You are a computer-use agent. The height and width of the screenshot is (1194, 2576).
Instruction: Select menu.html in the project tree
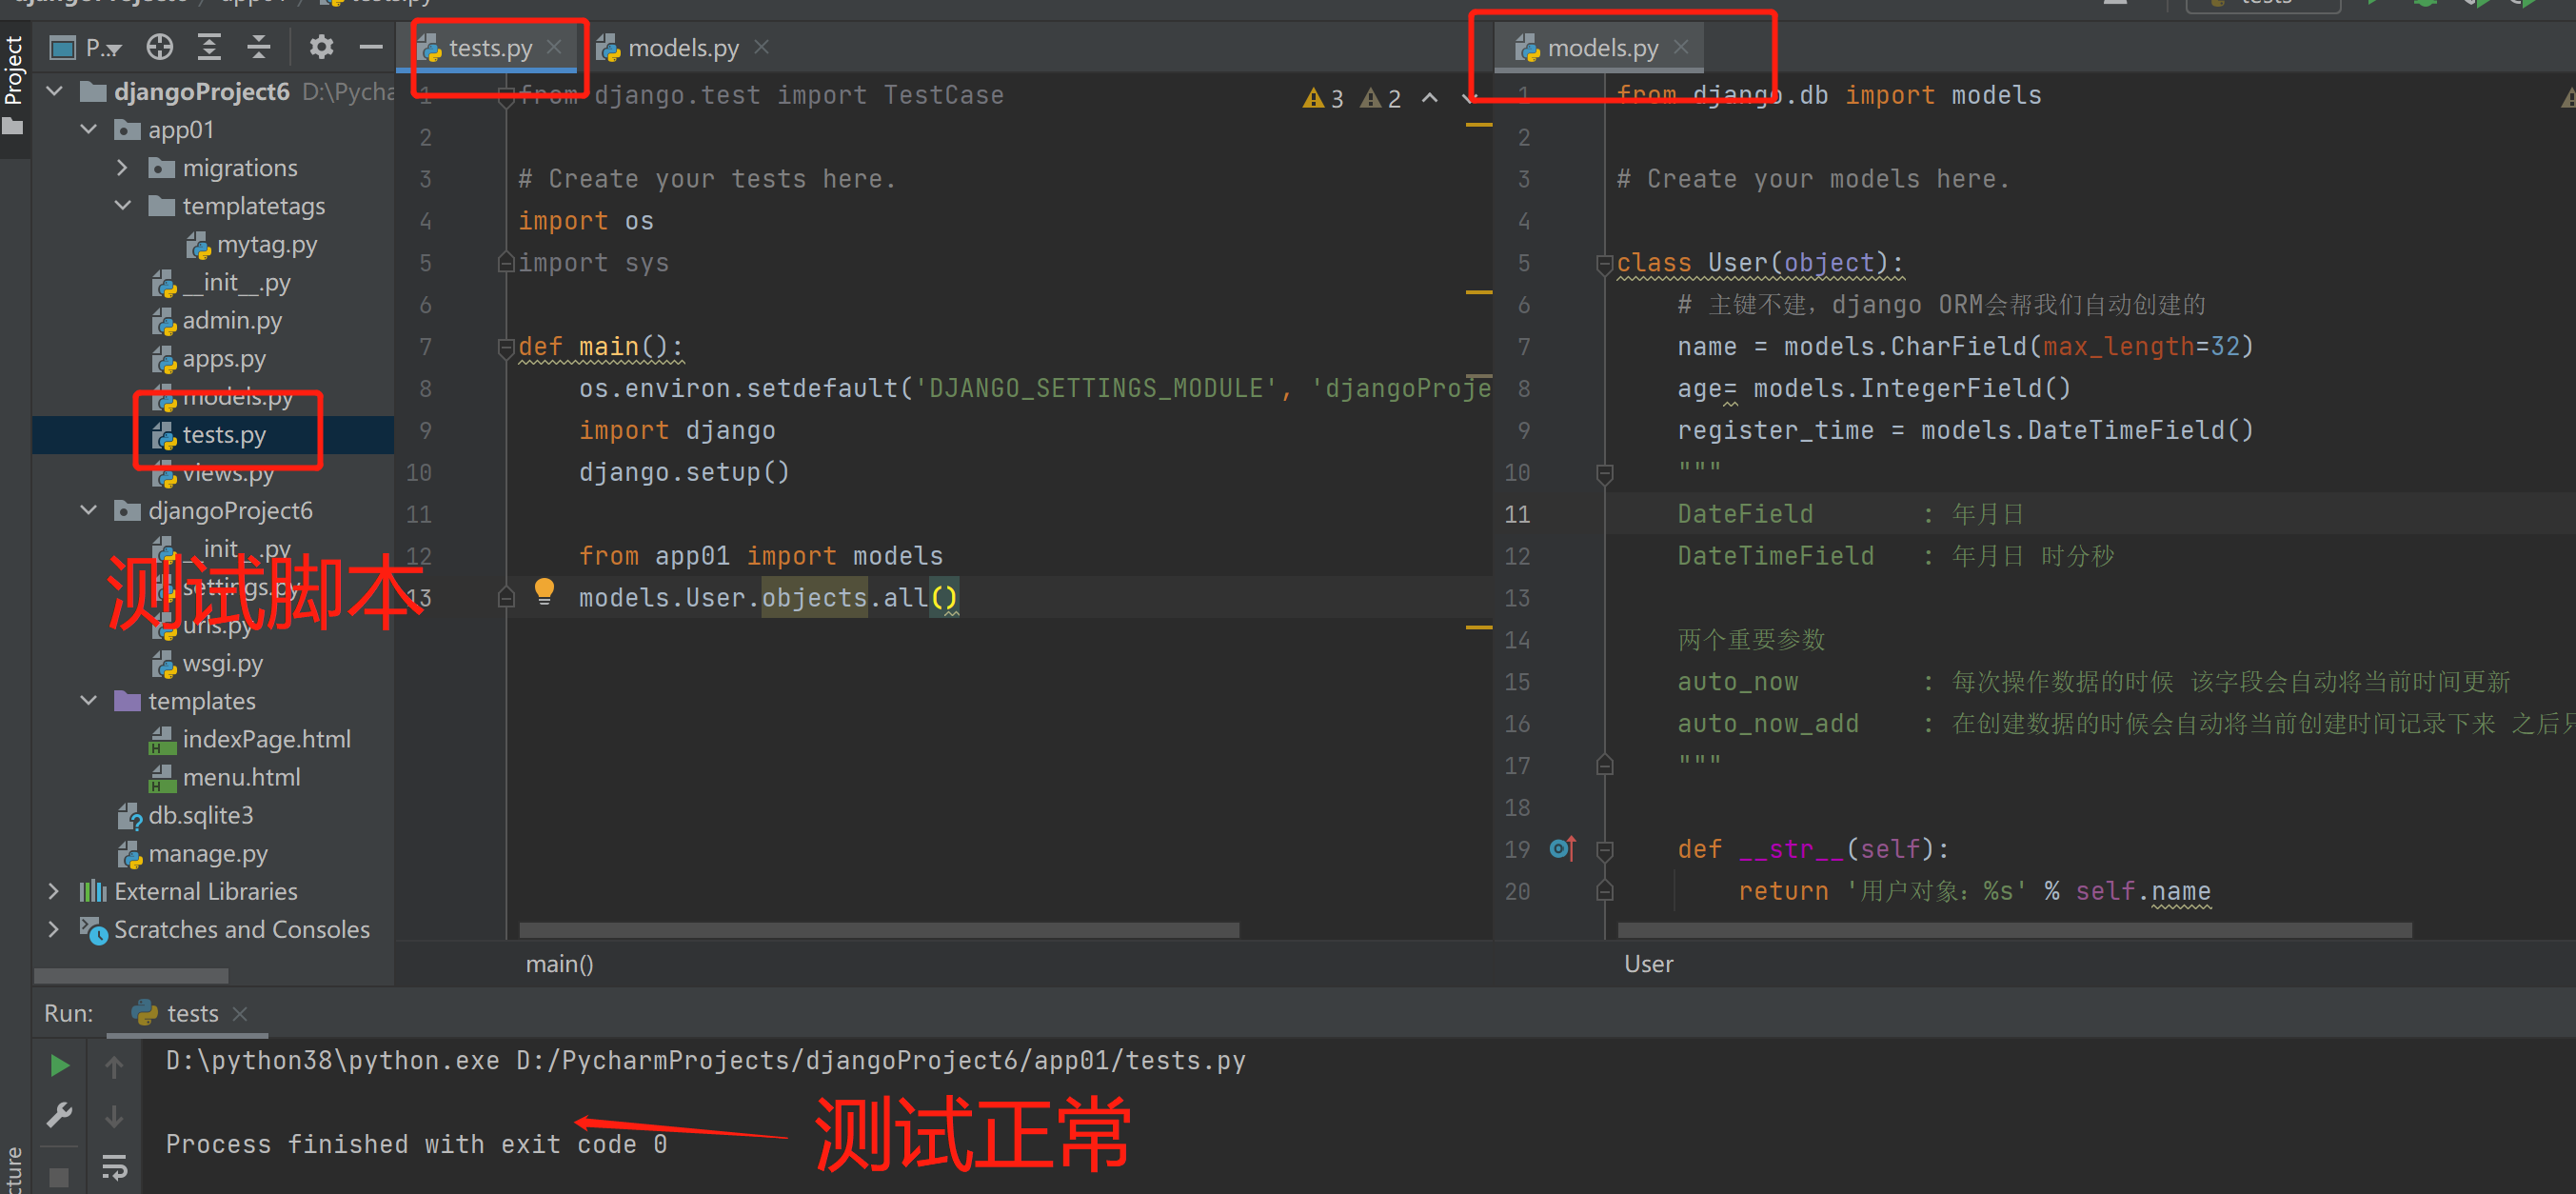pos(224,777)
